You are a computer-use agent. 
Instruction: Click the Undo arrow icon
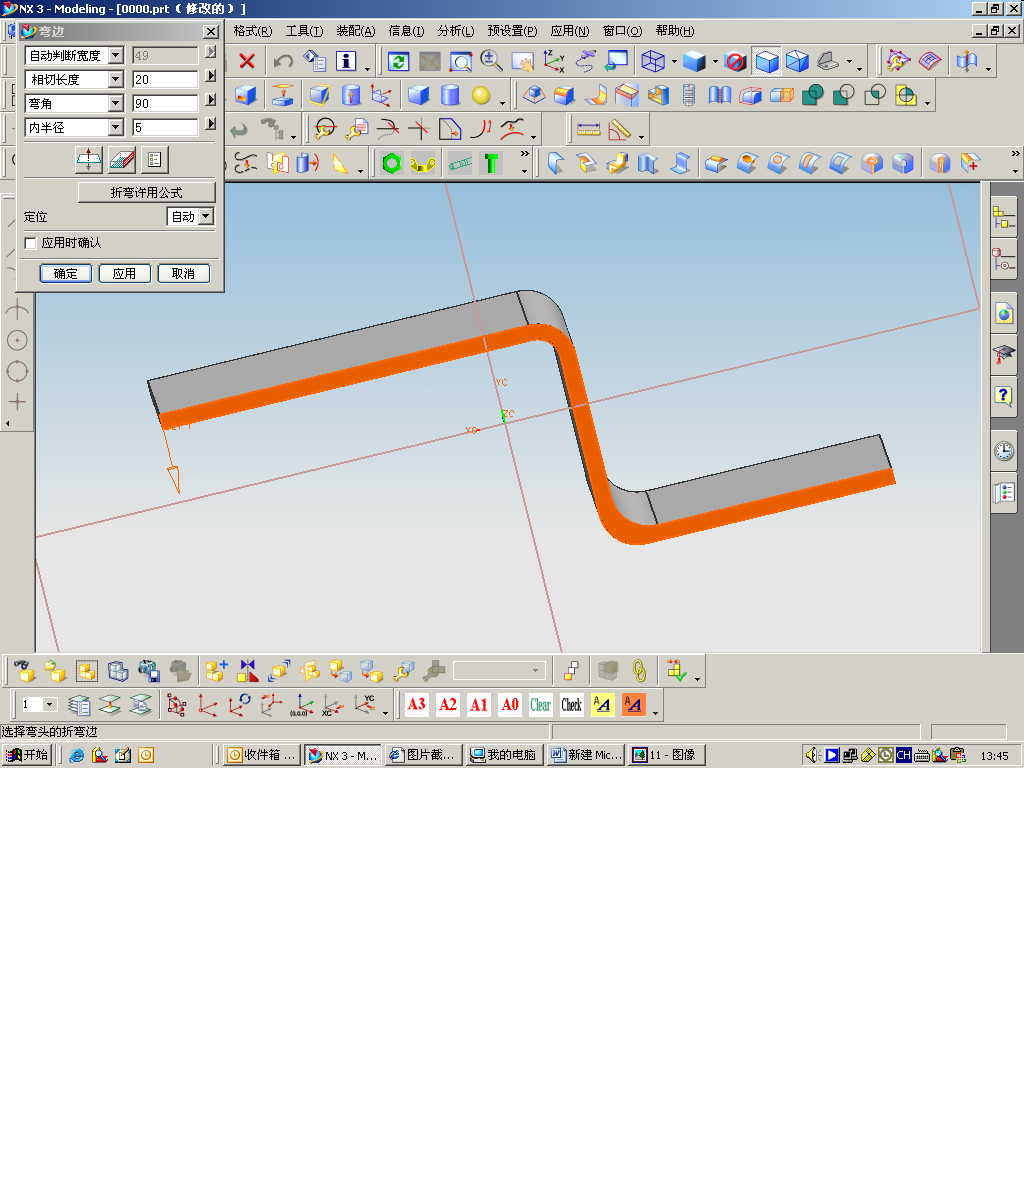click(x=283, y=61)
